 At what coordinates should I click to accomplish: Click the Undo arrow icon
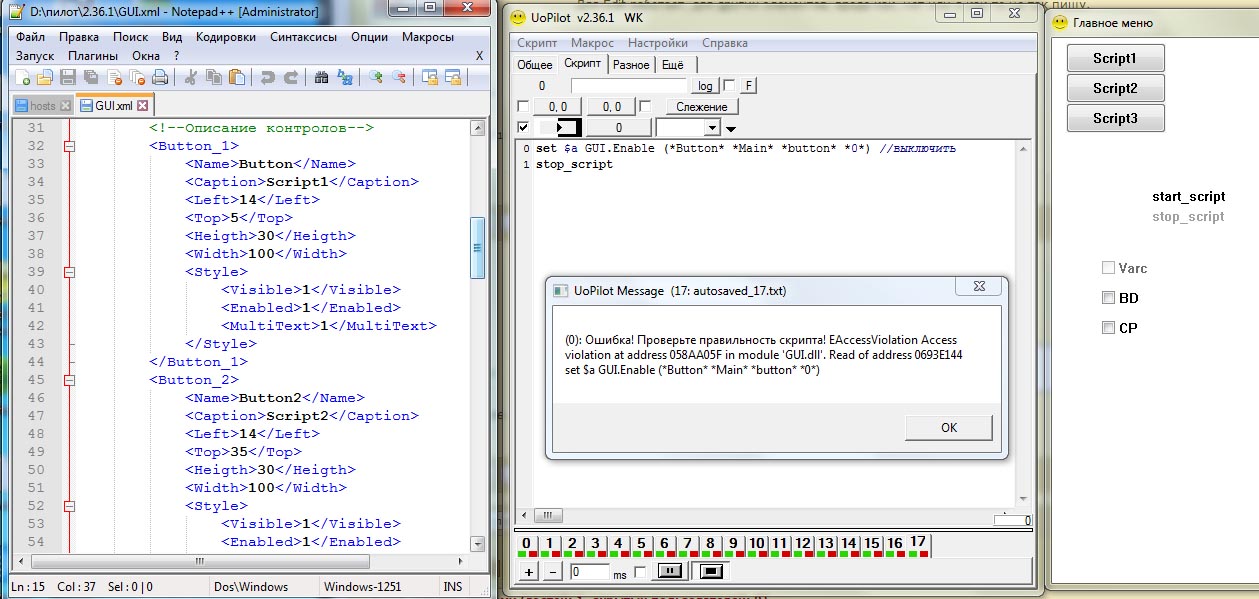coord(267,77)
